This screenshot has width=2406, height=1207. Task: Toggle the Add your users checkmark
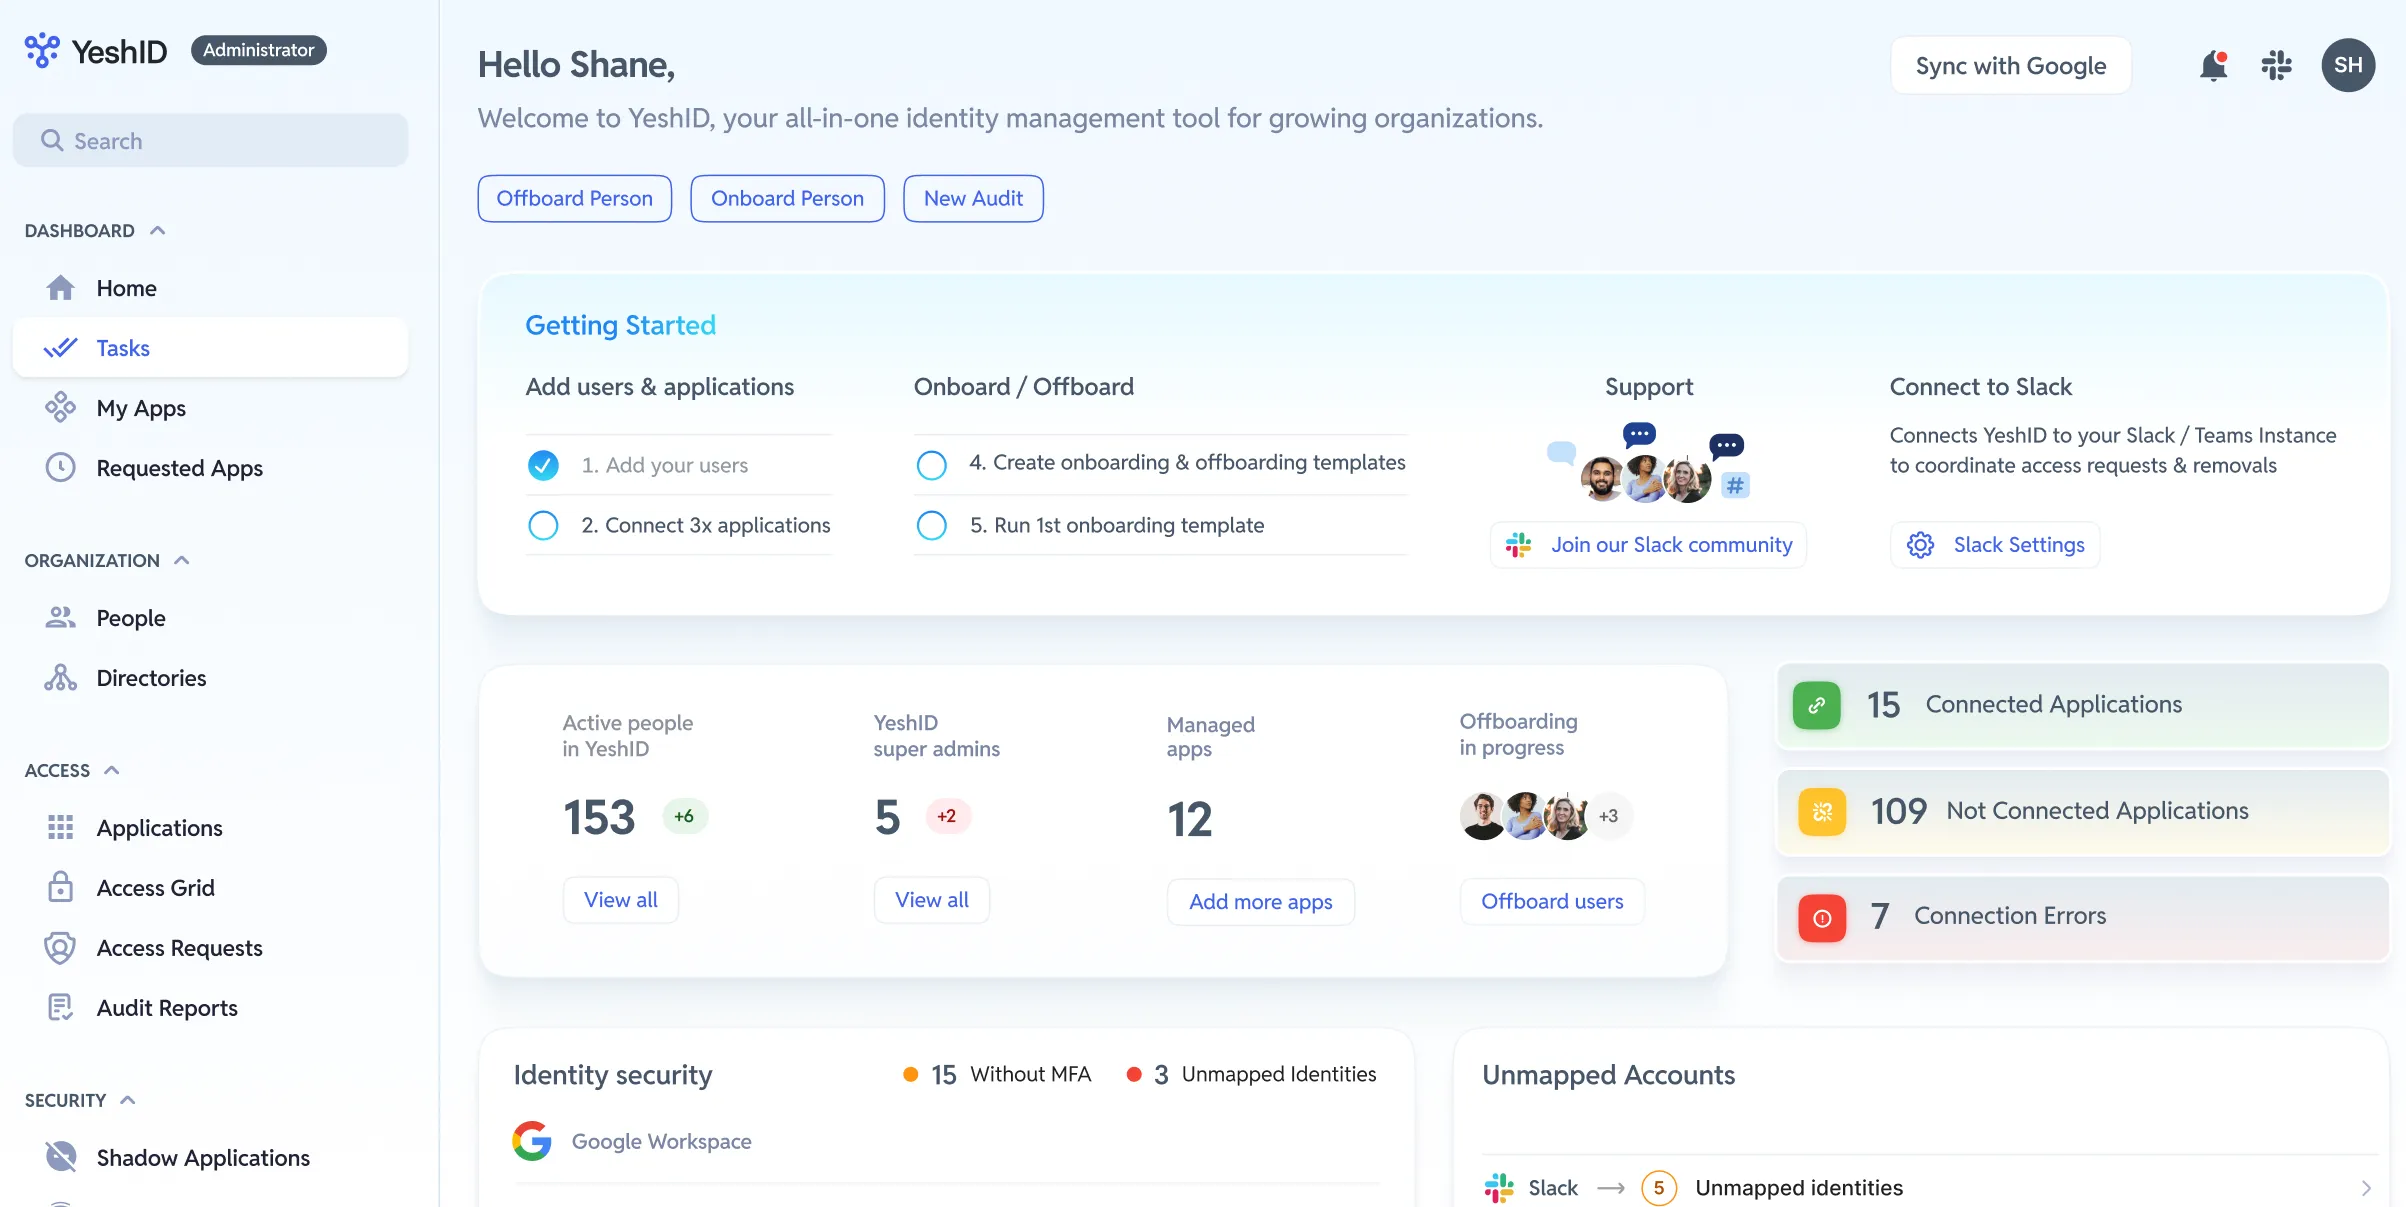click(543, 465)
